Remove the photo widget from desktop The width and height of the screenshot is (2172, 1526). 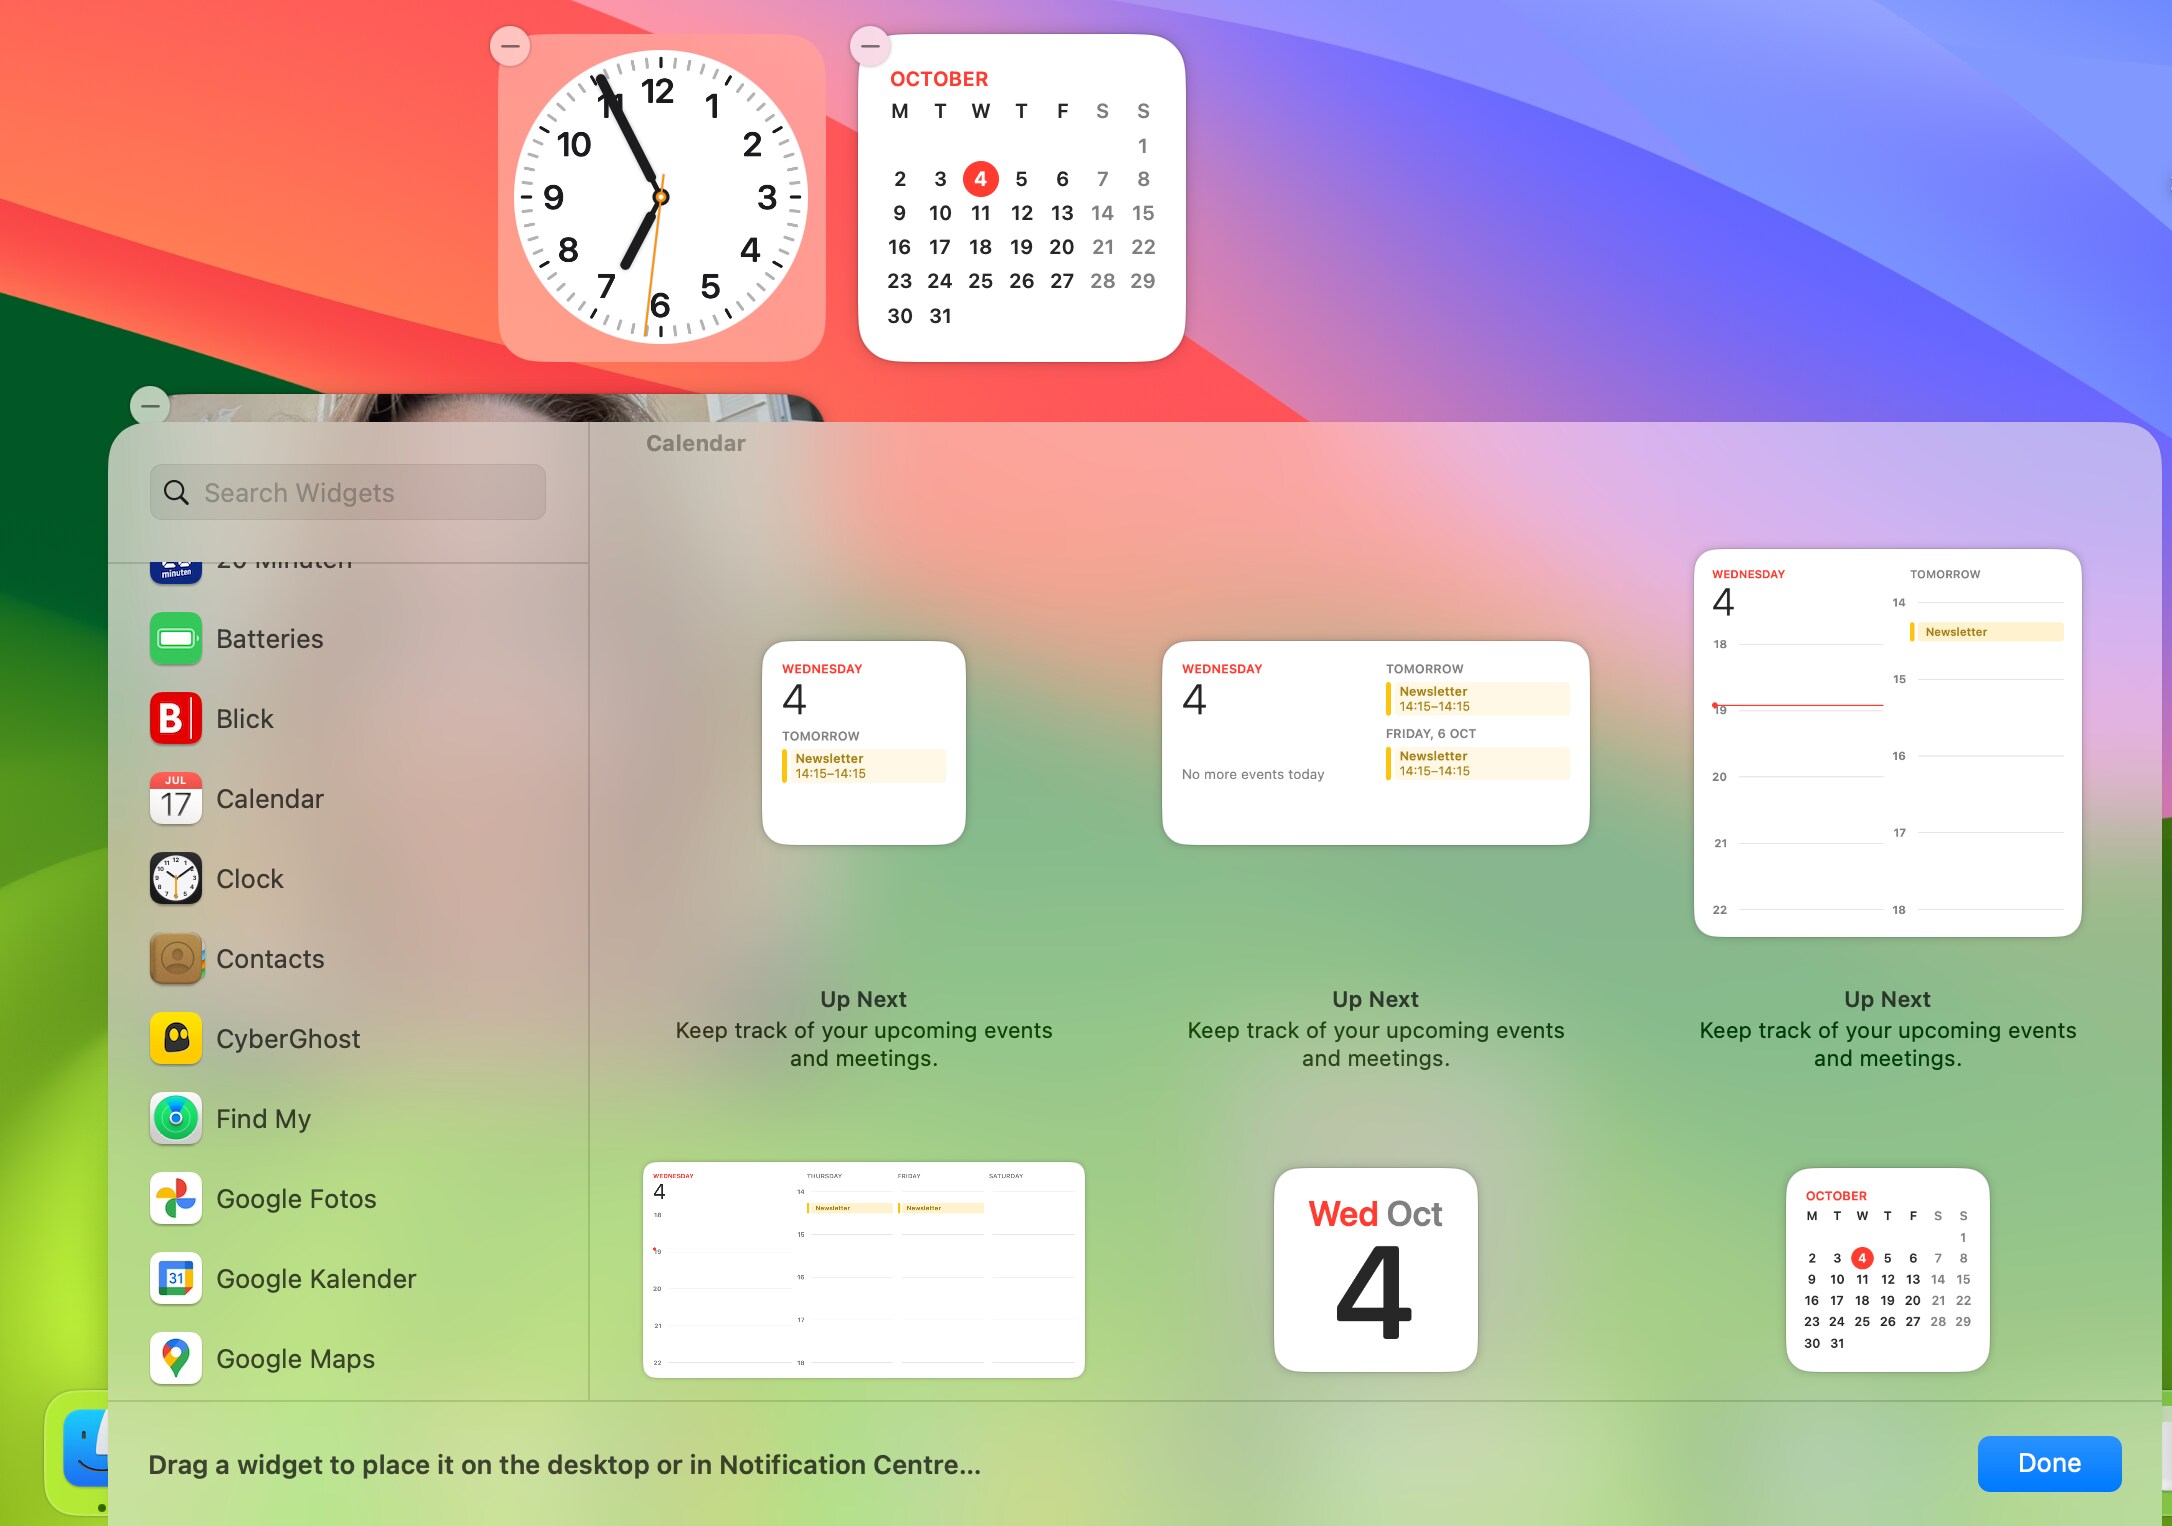coord(151,406)
